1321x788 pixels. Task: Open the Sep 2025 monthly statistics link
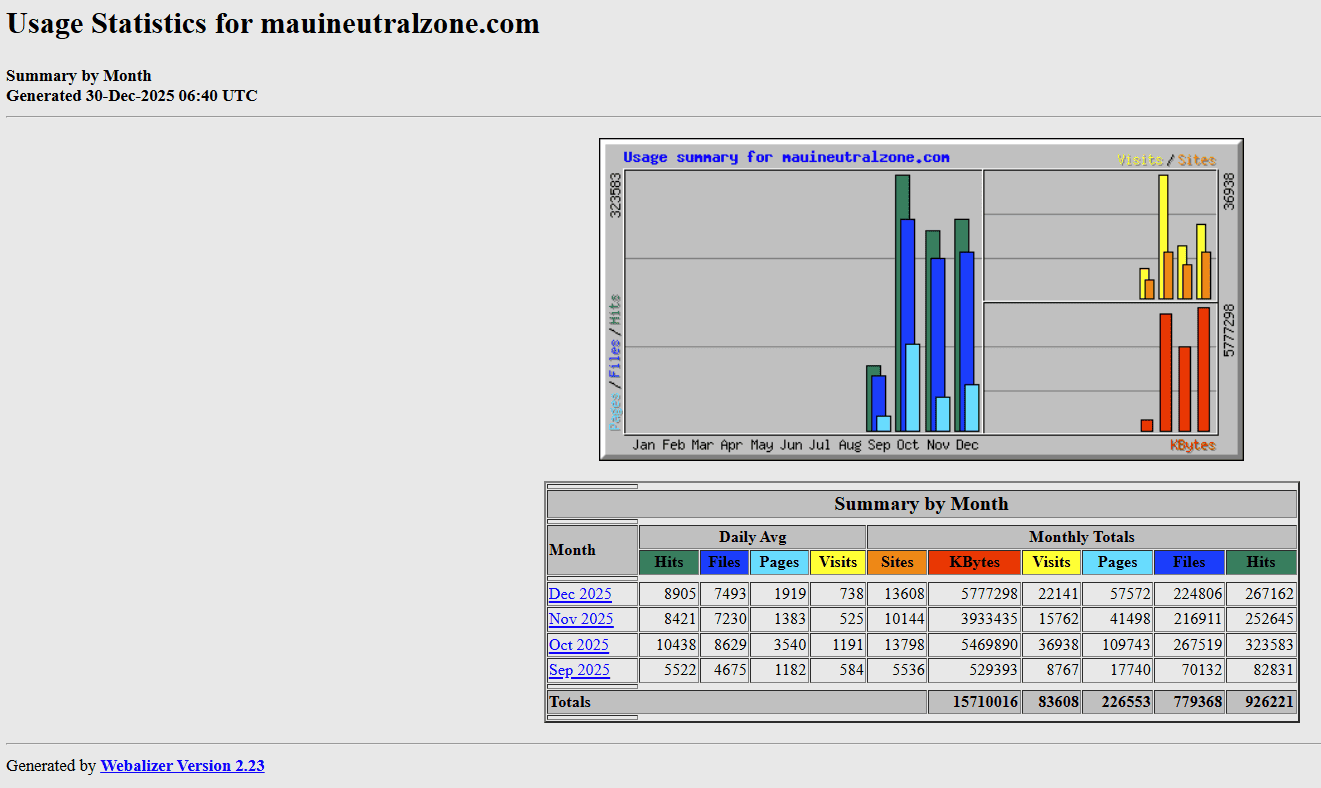tap(578, 670)
